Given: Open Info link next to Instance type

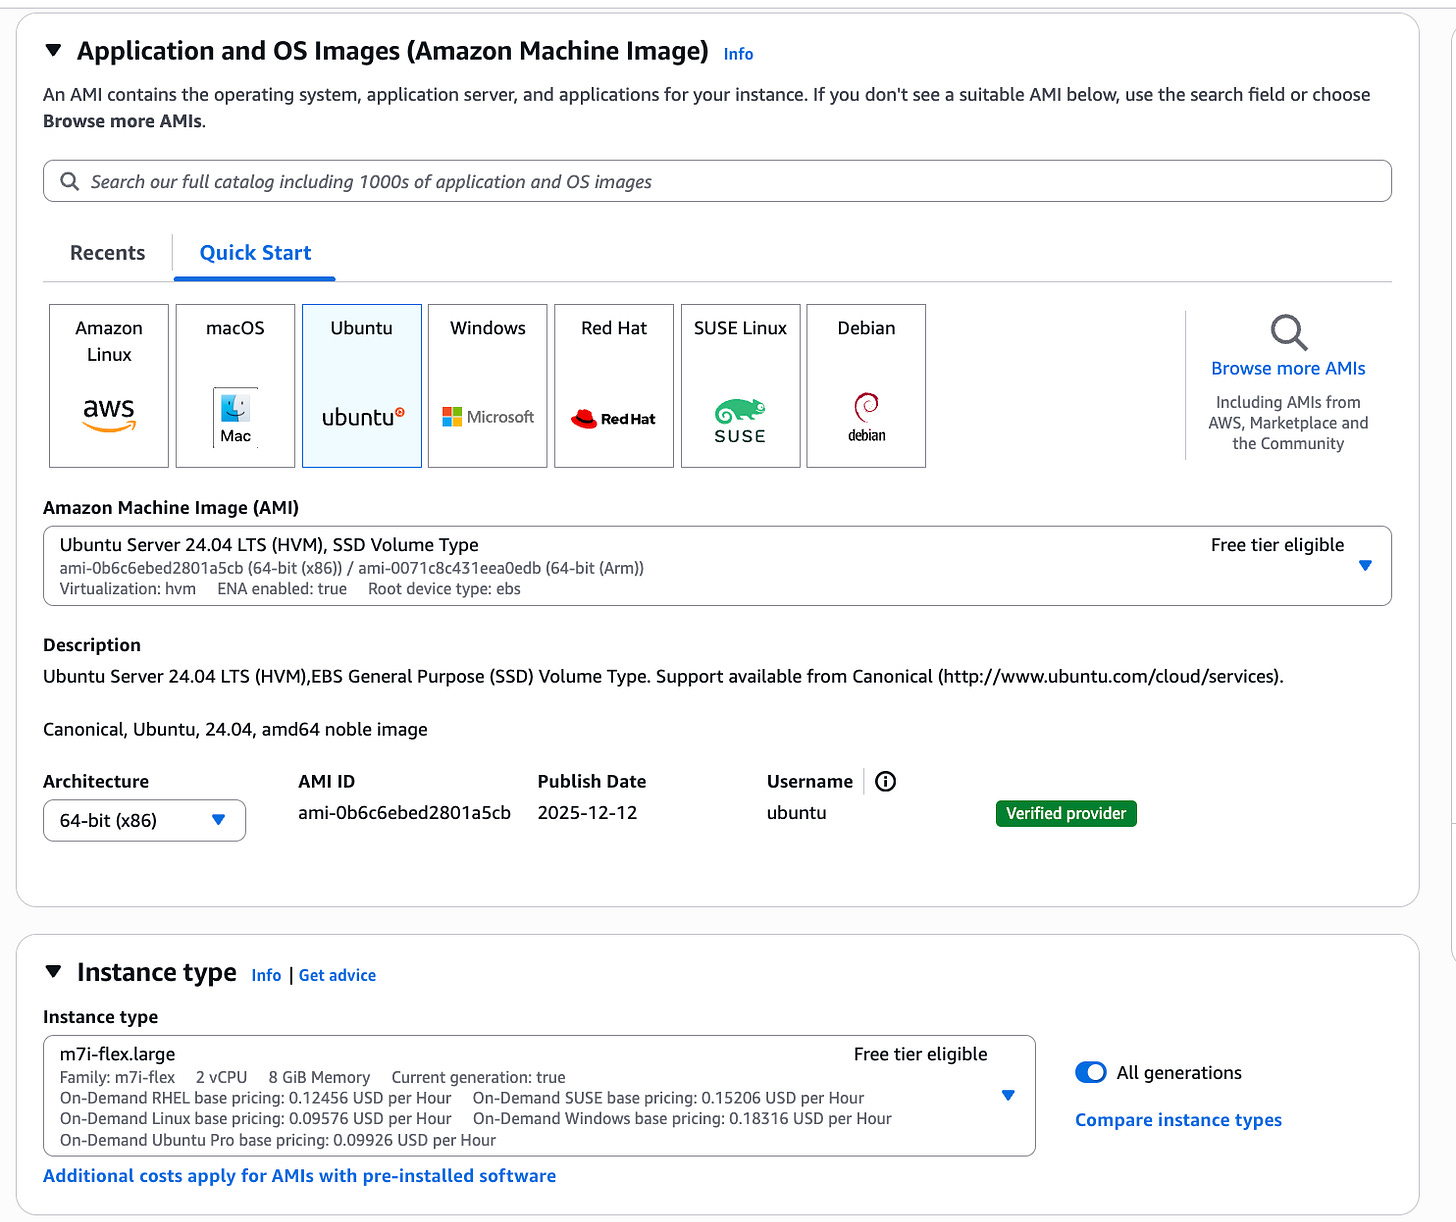Looking at the screenshot, I should (266, 975).
